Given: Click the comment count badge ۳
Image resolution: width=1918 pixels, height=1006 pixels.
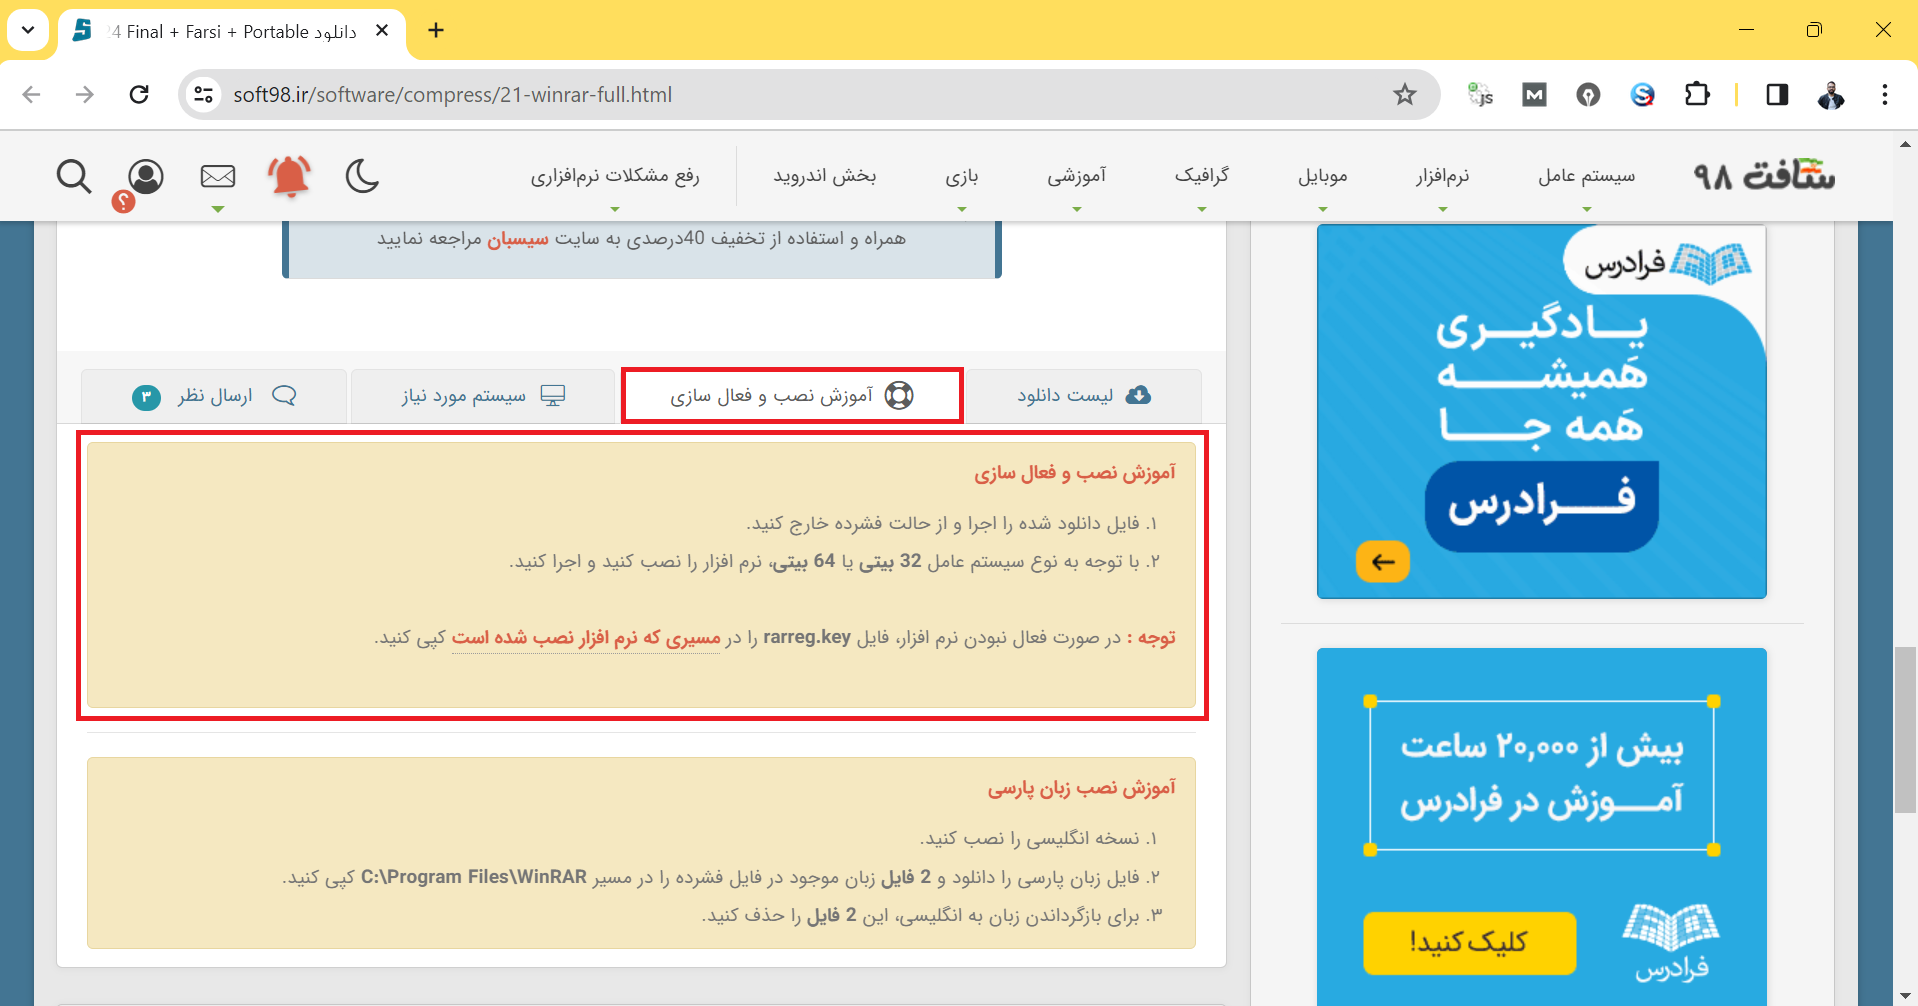Looking at the screenshot, I should click(146, 397).
